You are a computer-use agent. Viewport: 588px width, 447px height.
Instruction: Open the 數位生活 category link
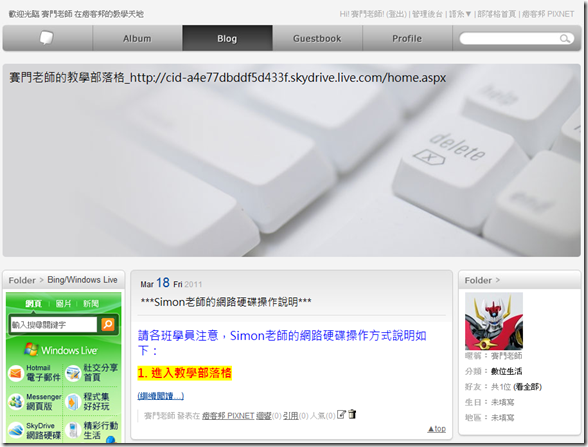point(506,371)
